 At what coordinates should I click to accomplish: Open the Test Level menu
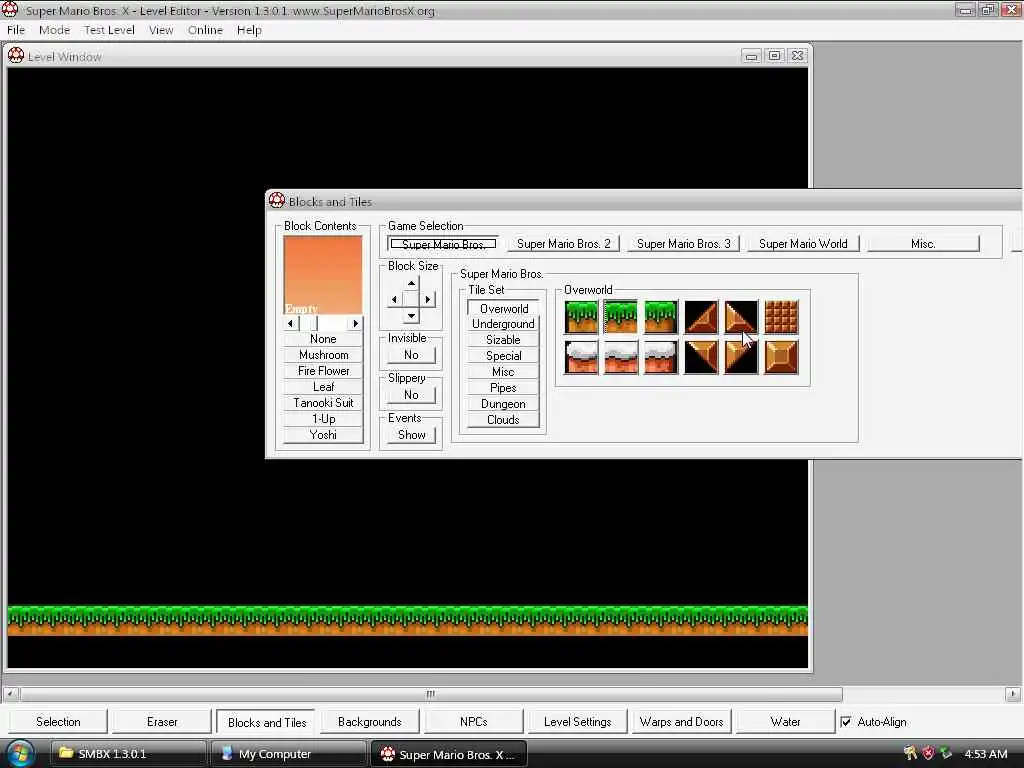[109, 30]
